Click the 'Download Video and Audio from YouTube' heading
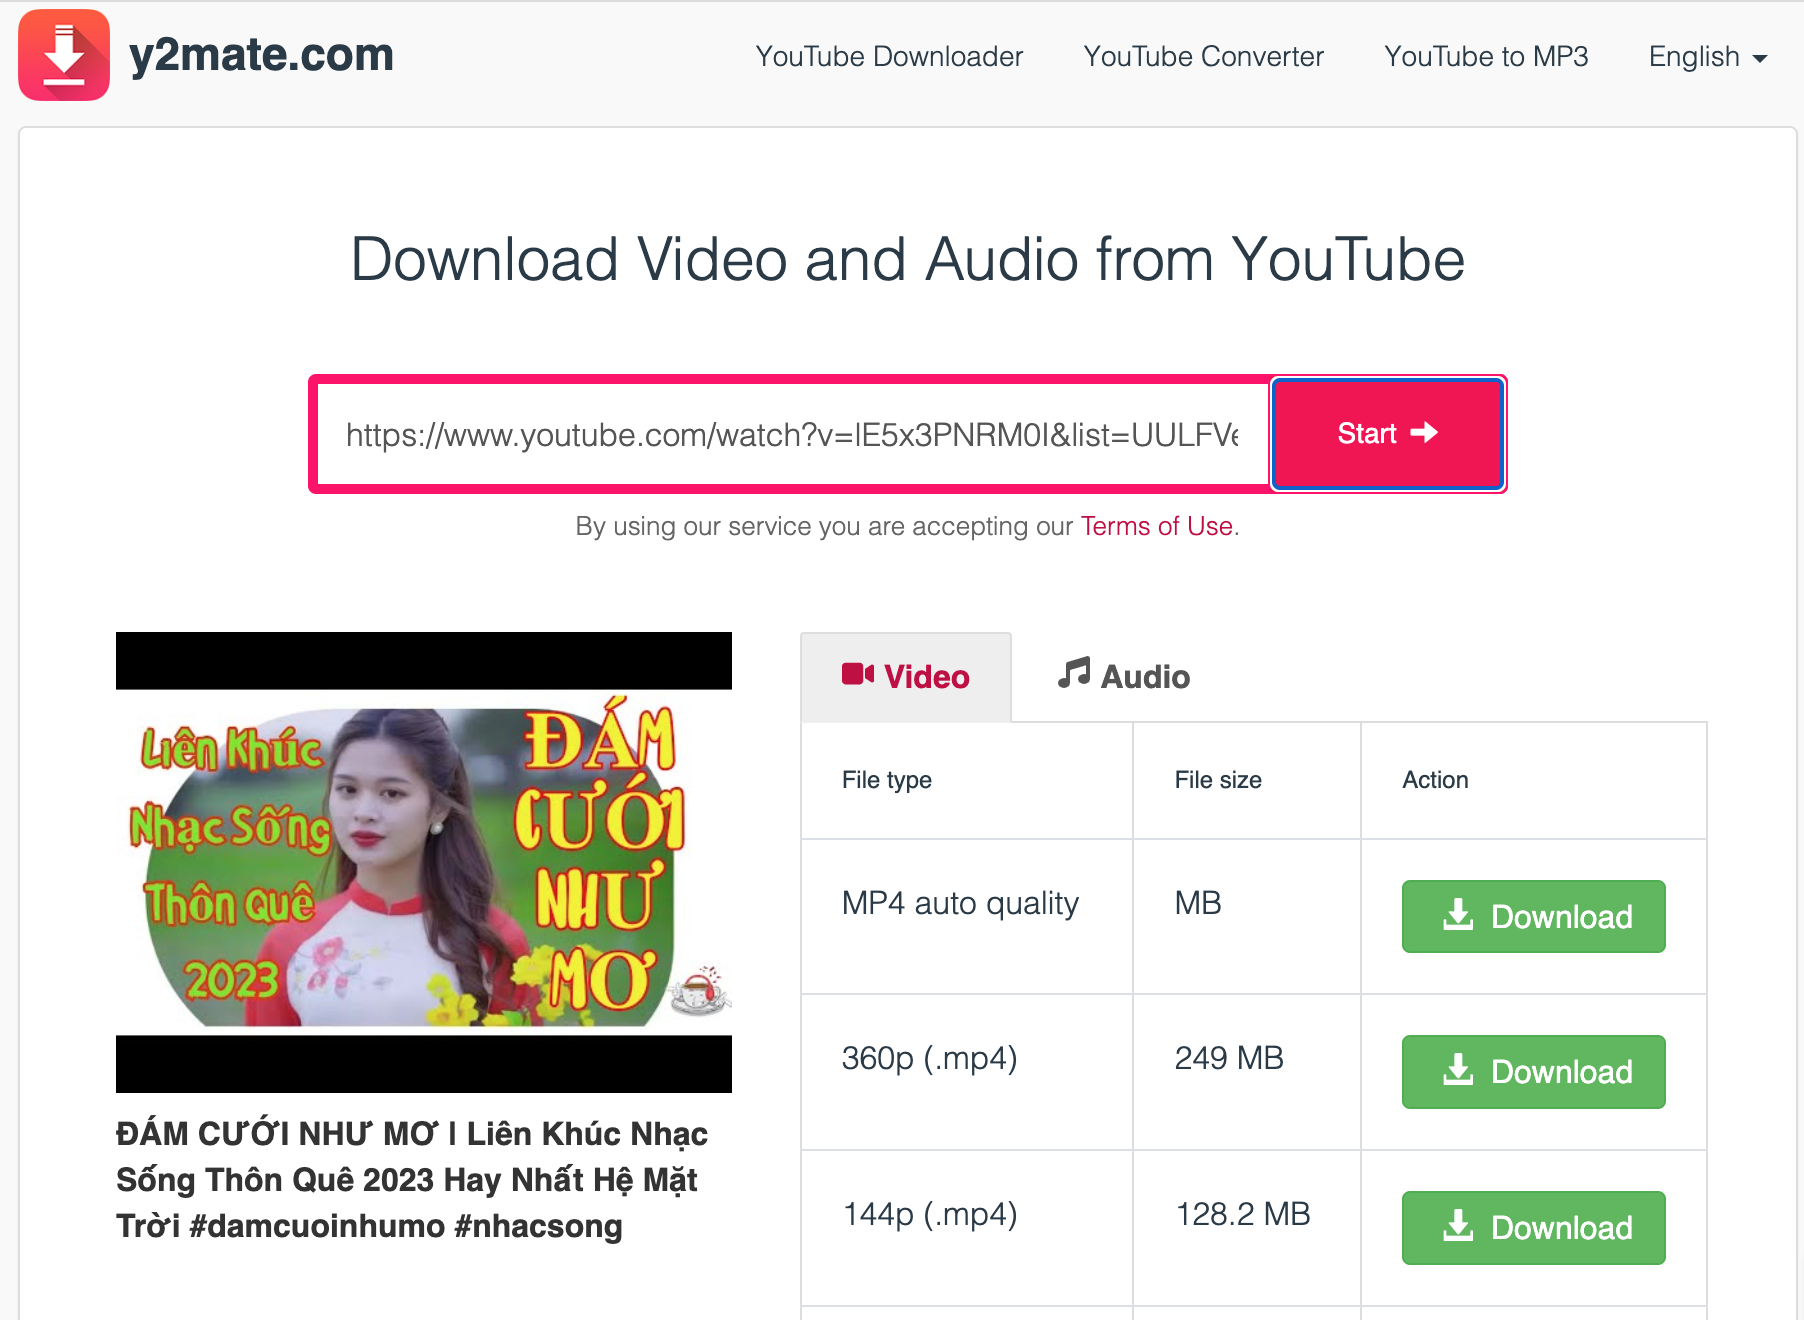This screenshot has width=1804, height=1320. click(908, 259)
